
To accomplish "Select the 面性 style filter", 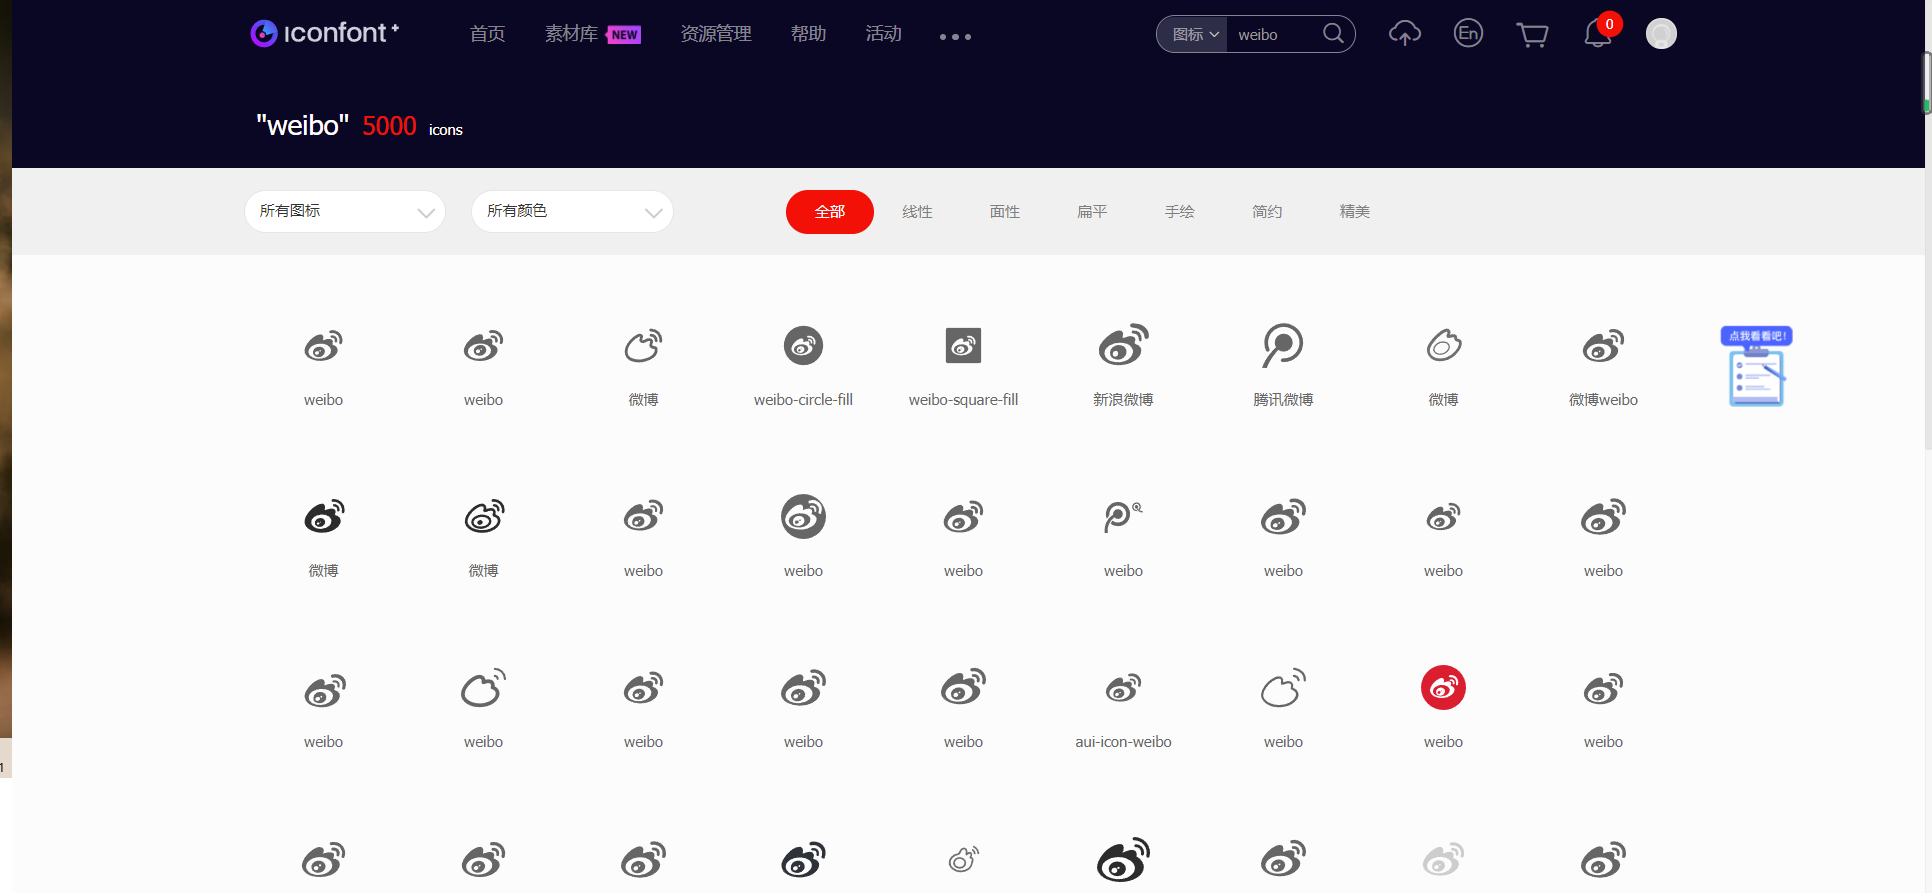I will [x=1005, y=212].
